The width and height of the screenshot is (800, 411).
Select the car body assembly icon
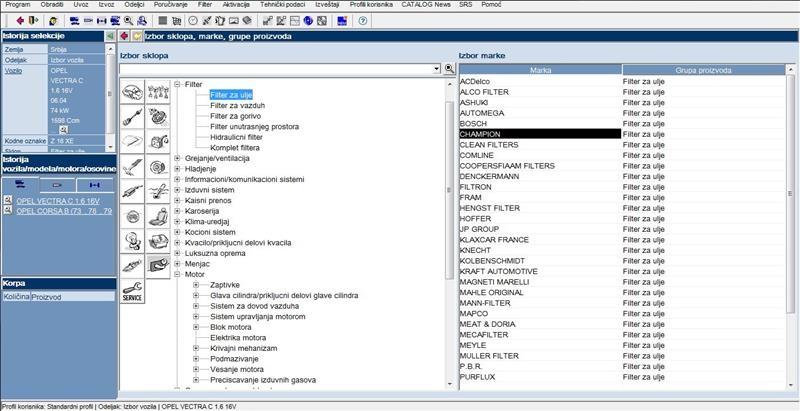click(133, 92)
